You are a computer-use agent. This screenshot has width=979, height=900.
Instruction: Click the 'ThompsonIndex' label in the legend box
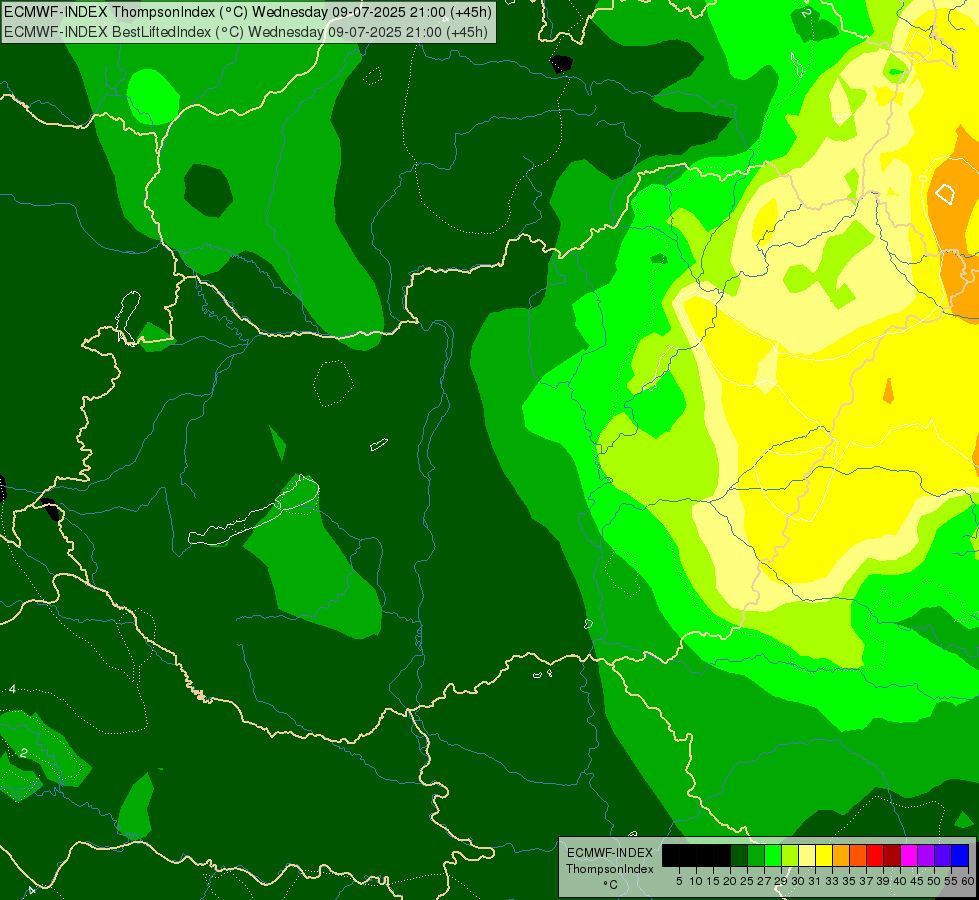610,869
